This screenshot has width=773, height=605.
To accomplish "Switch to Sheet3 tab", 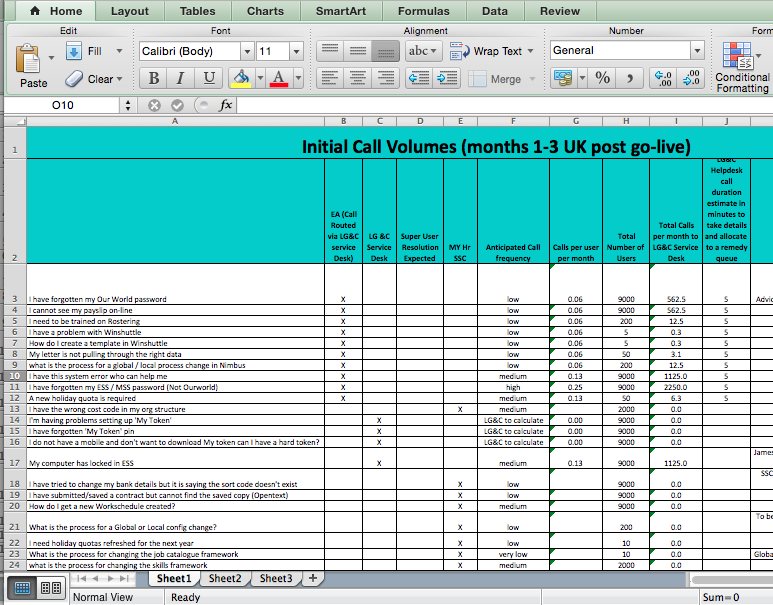I will 276,578.
